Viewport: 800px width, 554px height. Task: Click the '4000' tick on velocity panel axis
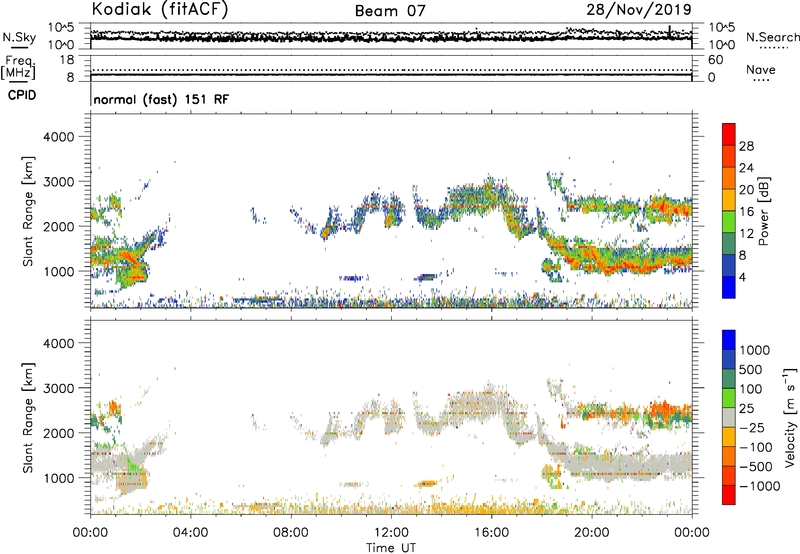pos(58,343)
